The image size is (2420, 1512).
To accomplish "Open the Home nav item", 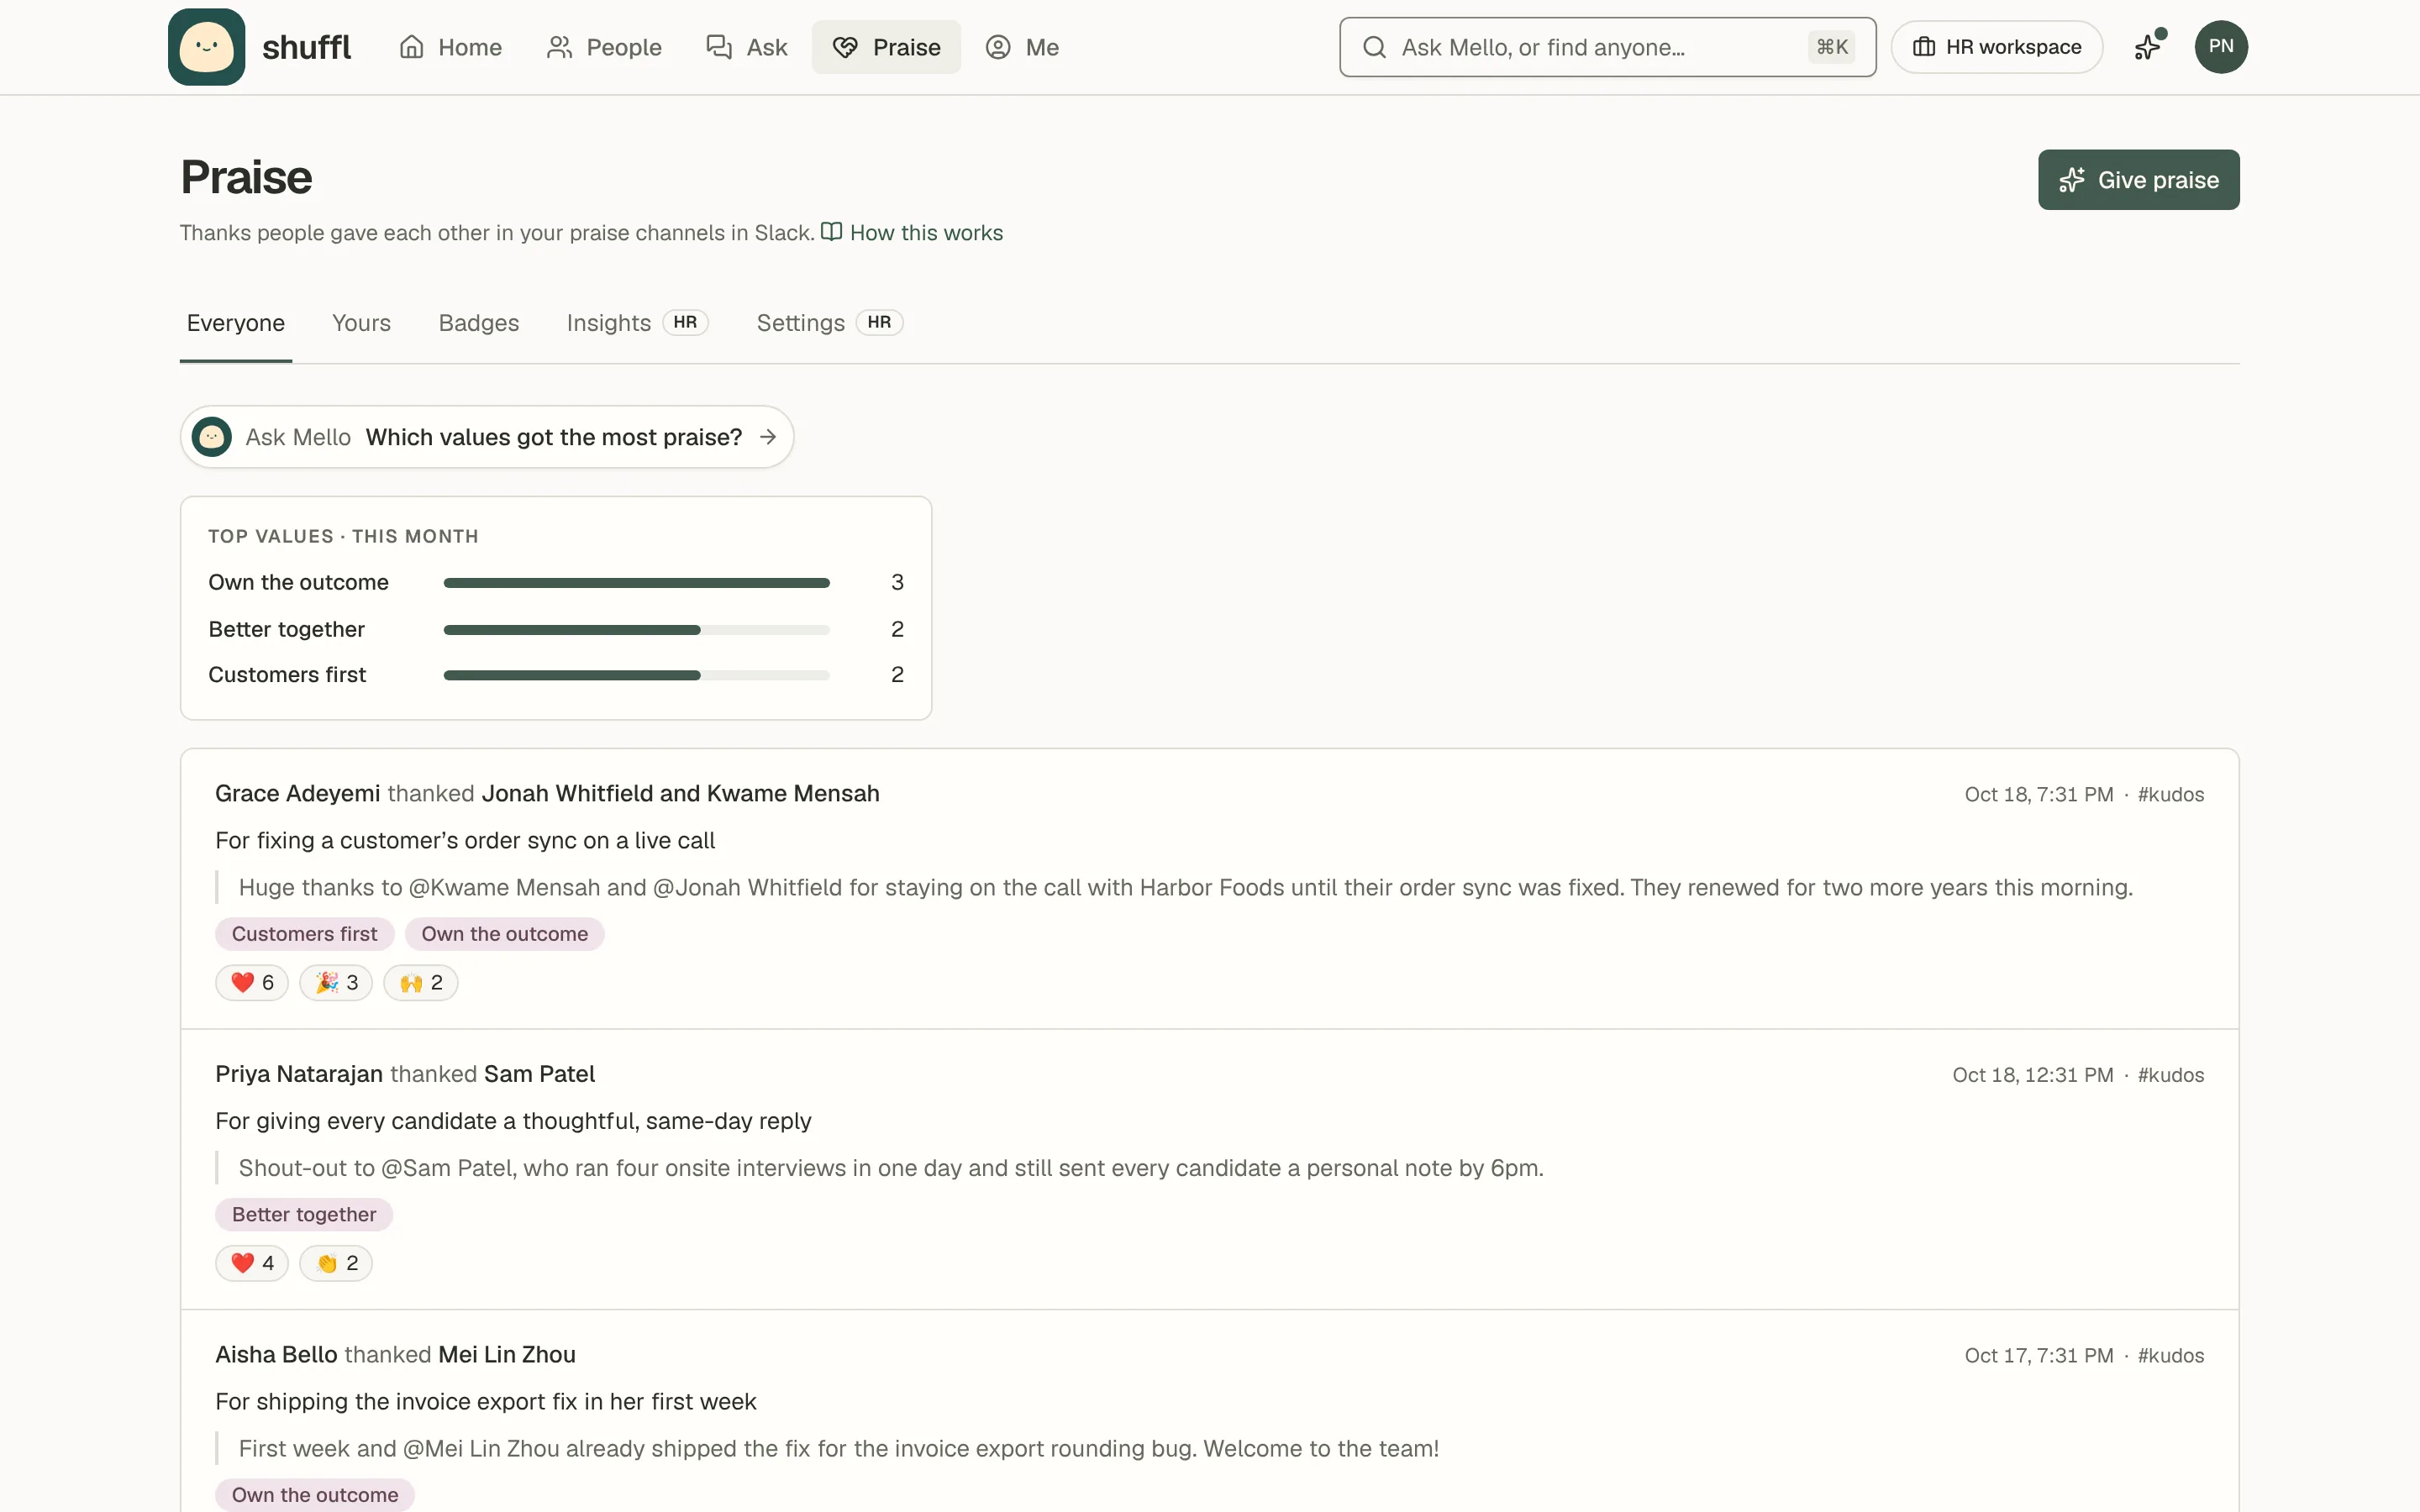I will pyautogui.click(x=450, y=47).
